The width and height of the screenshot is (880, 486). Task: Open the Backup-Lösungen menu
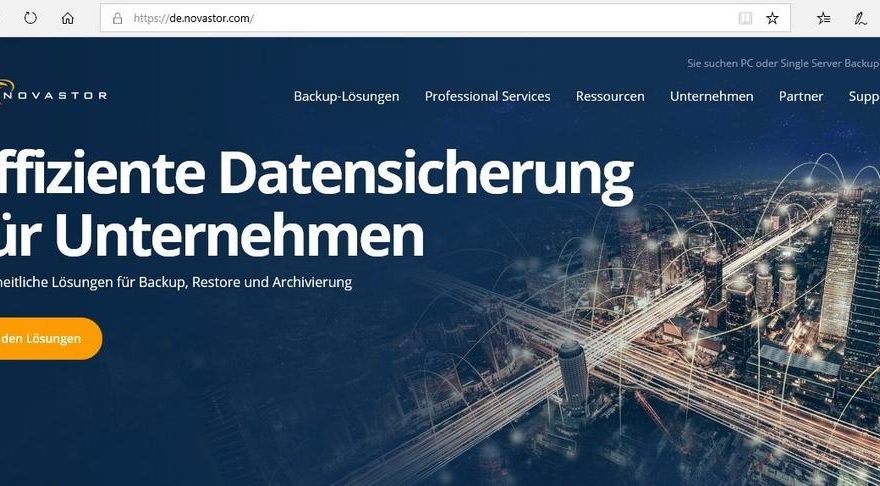346,96
